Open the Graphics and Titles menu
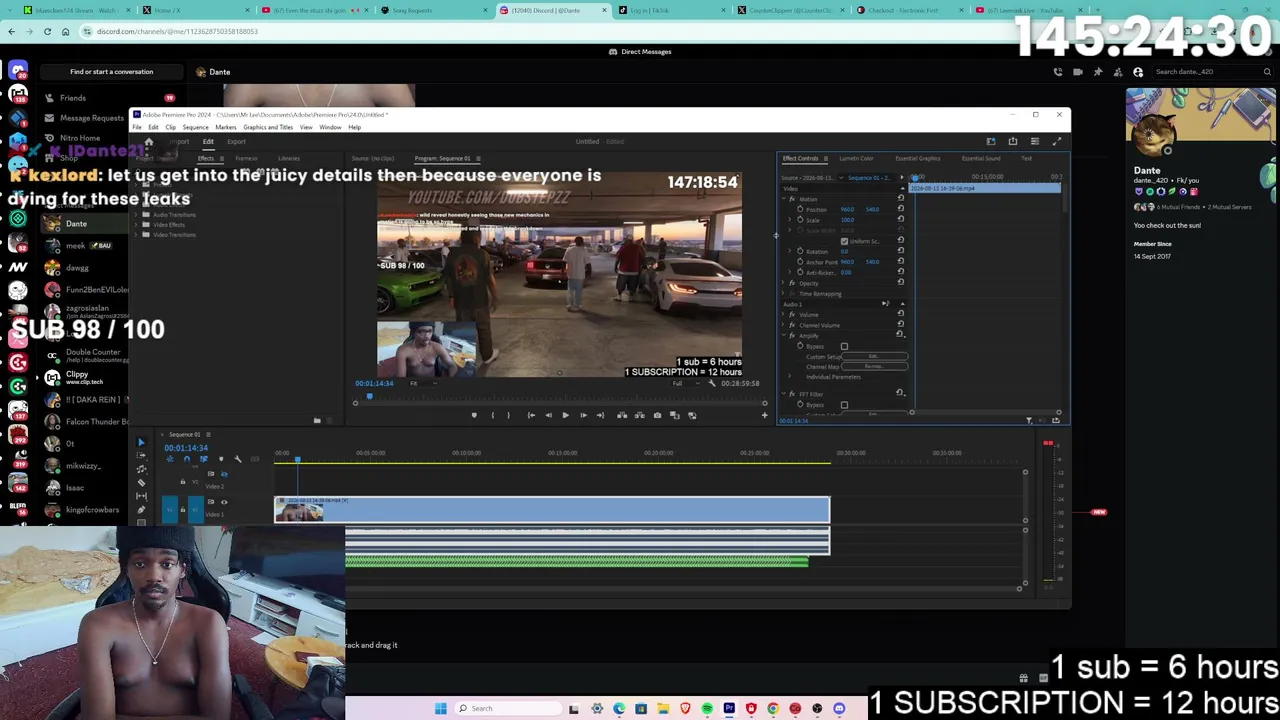1280x720 pixels. (268, 127)
